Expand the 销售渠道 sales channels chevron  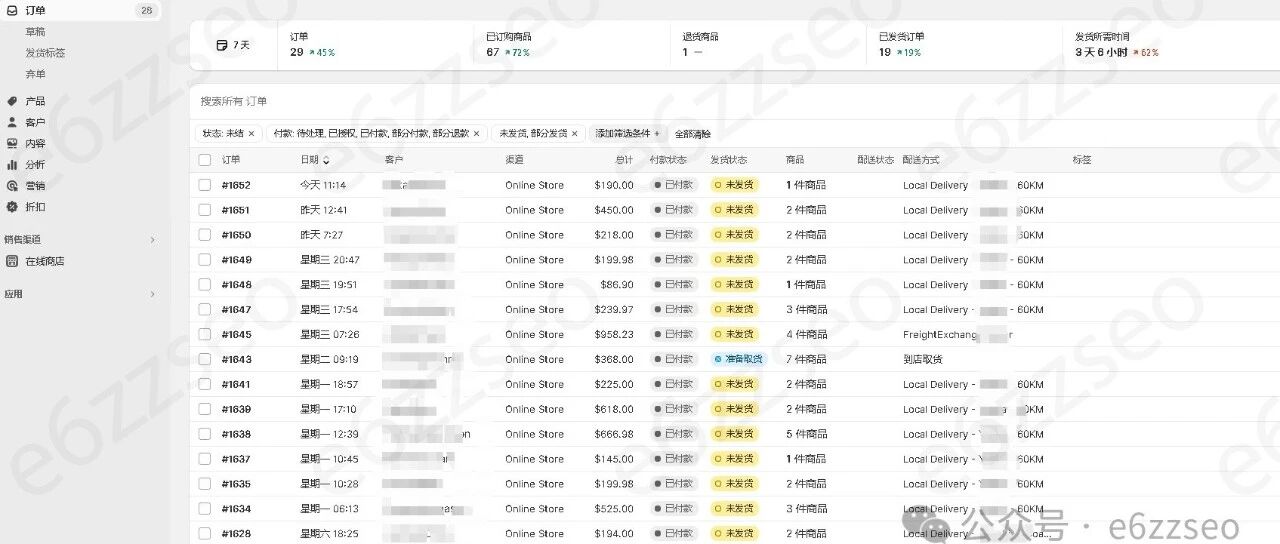tap(153, 240)
